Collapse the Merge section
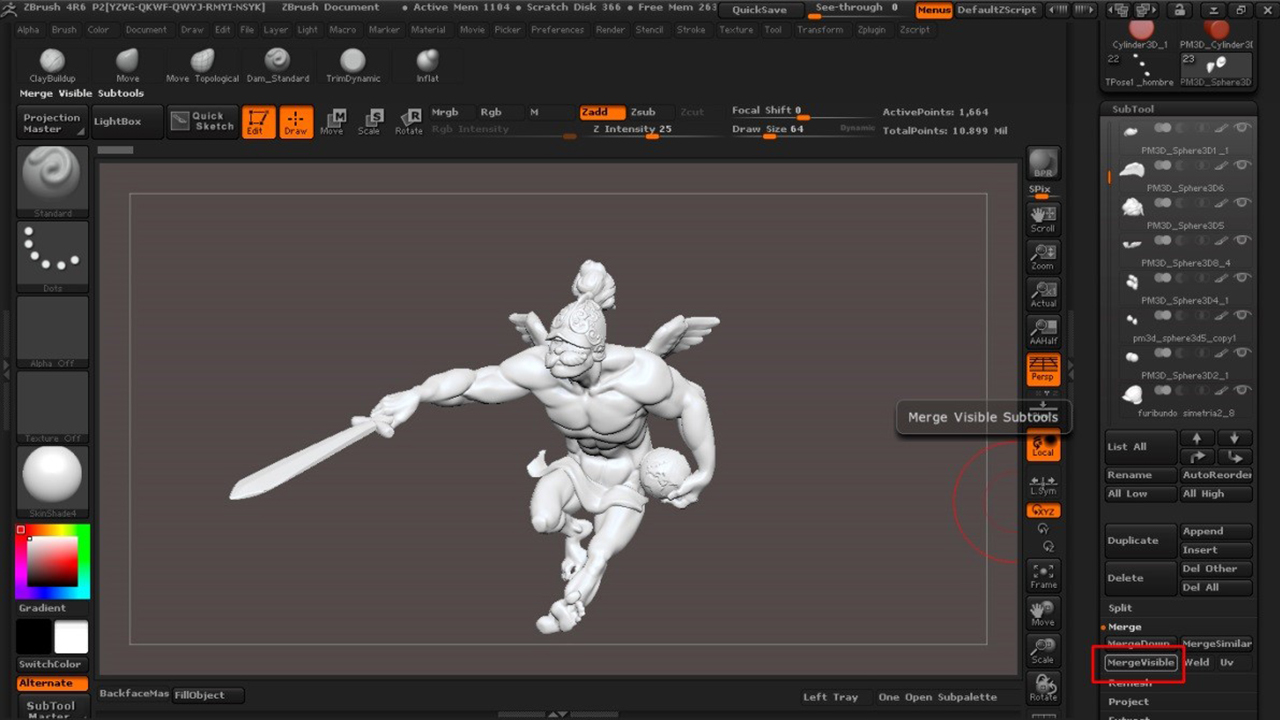This screenshot has width=1280, height=720. pos(1124,627)
